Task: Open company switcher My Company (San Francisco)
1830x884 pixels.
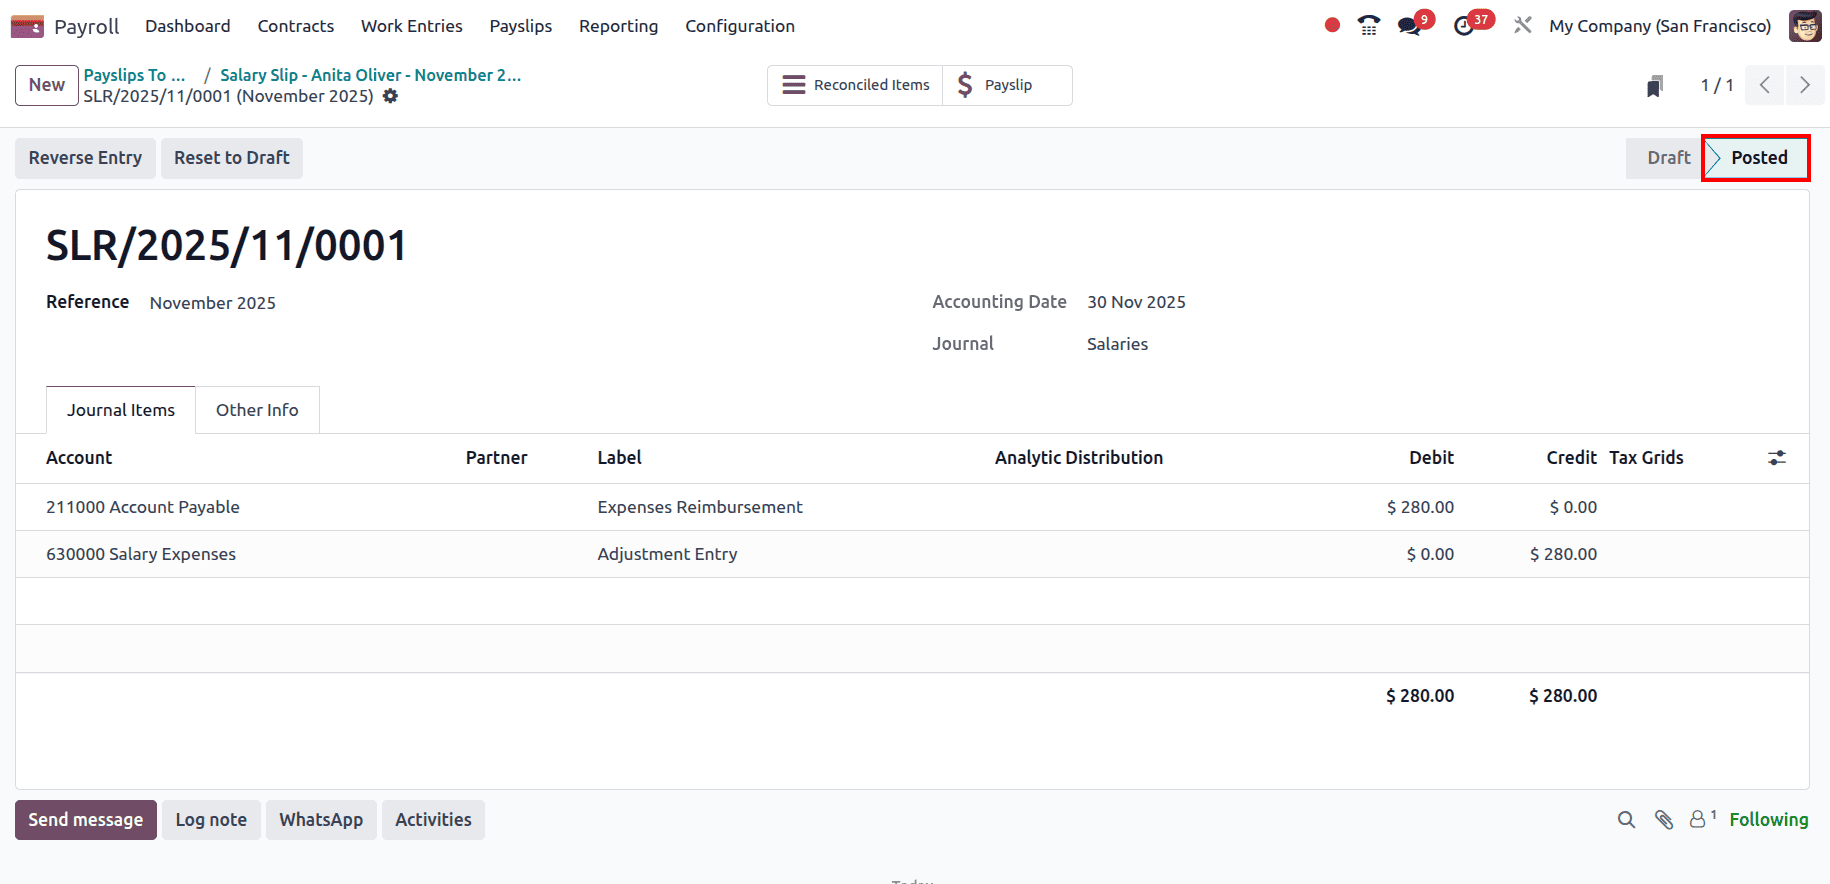Action: click(1660, 26)
